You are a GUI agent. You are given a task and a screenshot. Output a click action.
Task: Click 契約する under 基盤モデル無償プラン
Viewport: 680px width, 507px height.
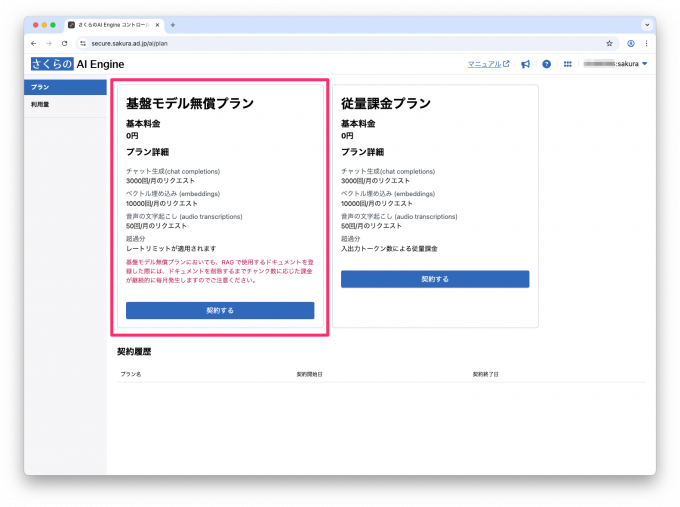(x=220, y=311)
